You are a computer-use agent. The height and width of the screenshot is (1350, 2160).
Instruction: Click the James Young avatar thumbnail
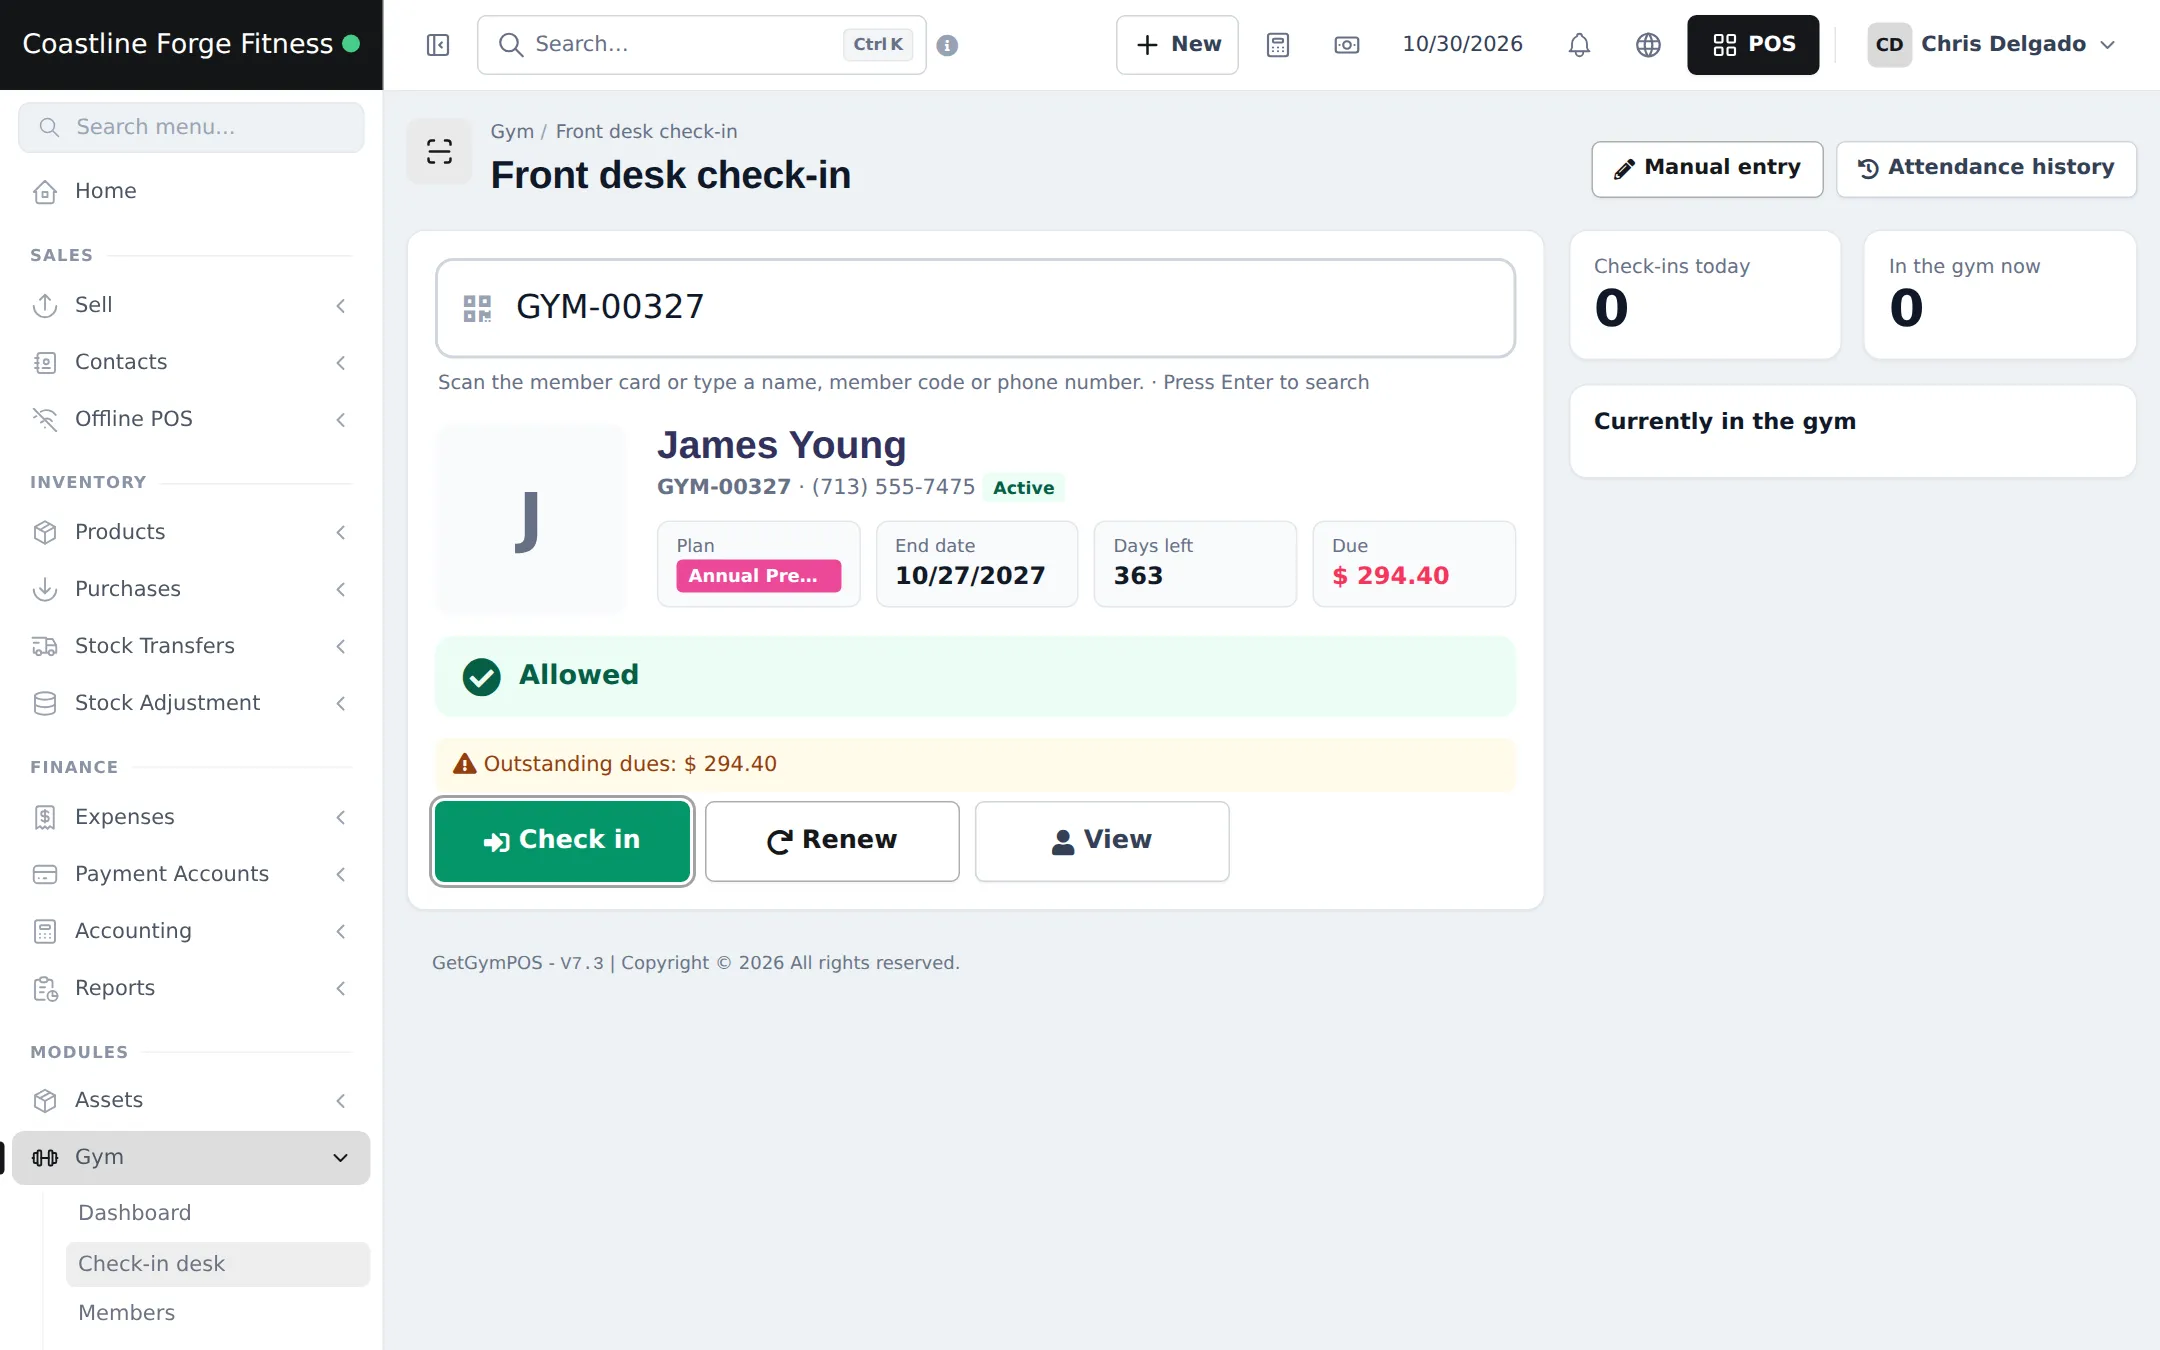click(x=531, y=519)
